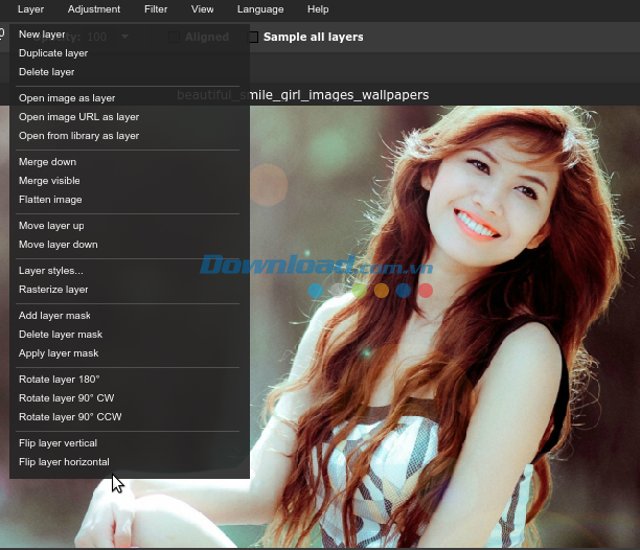The width and height of the screenshot is (640, 550).
Task: Choose Open image URL as layer
Action: click(129, 117)
